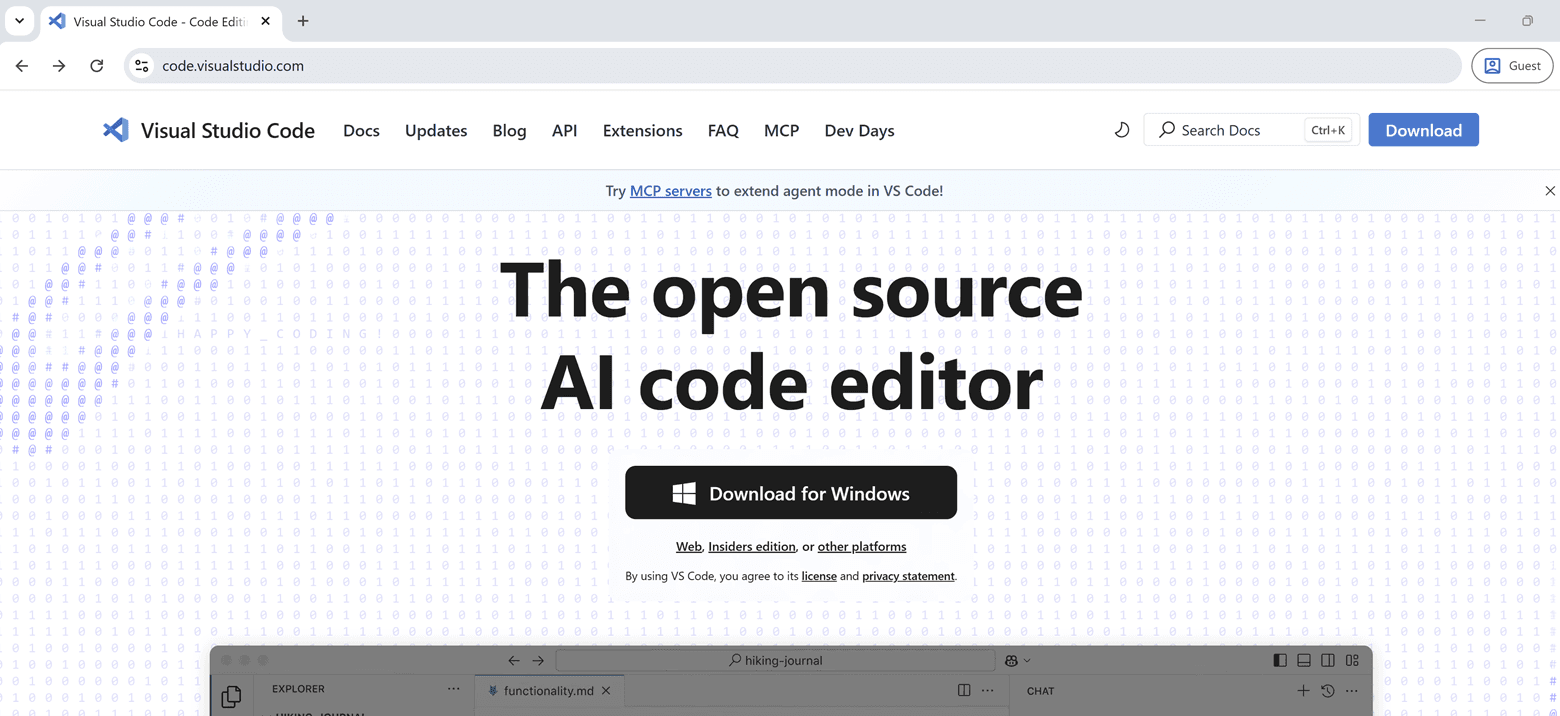Expand the Copilot dropdown chevron
The height and width of the screenshot is (716, 1560).
click(x=1026, y=660)
